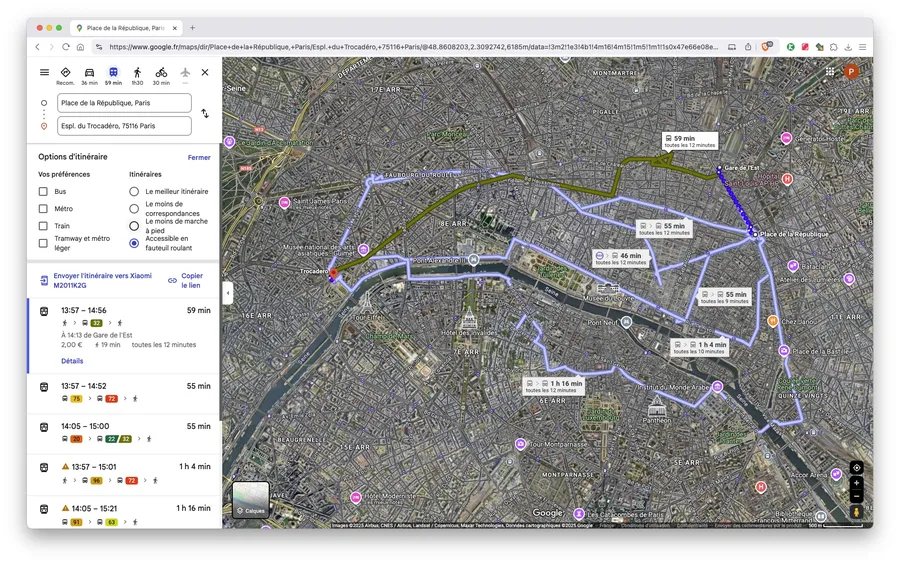Click the address bar URL
Viewport: 900px width, 564px height.
(413, 47)
